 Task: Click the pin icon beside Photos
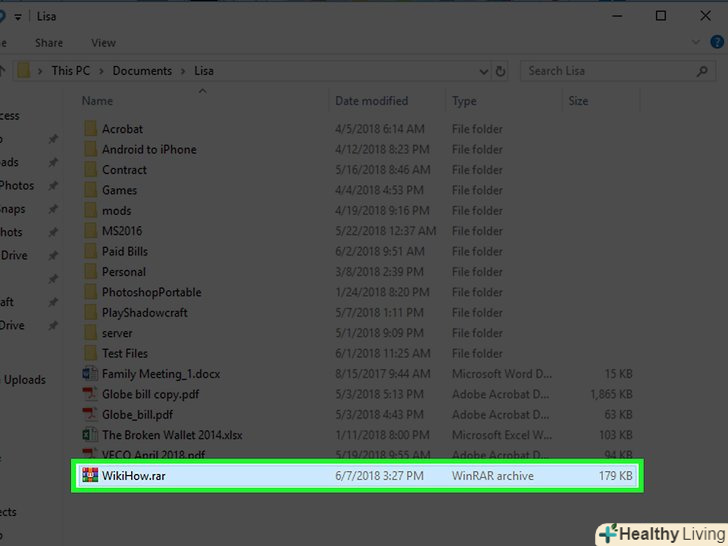(53, 186)
